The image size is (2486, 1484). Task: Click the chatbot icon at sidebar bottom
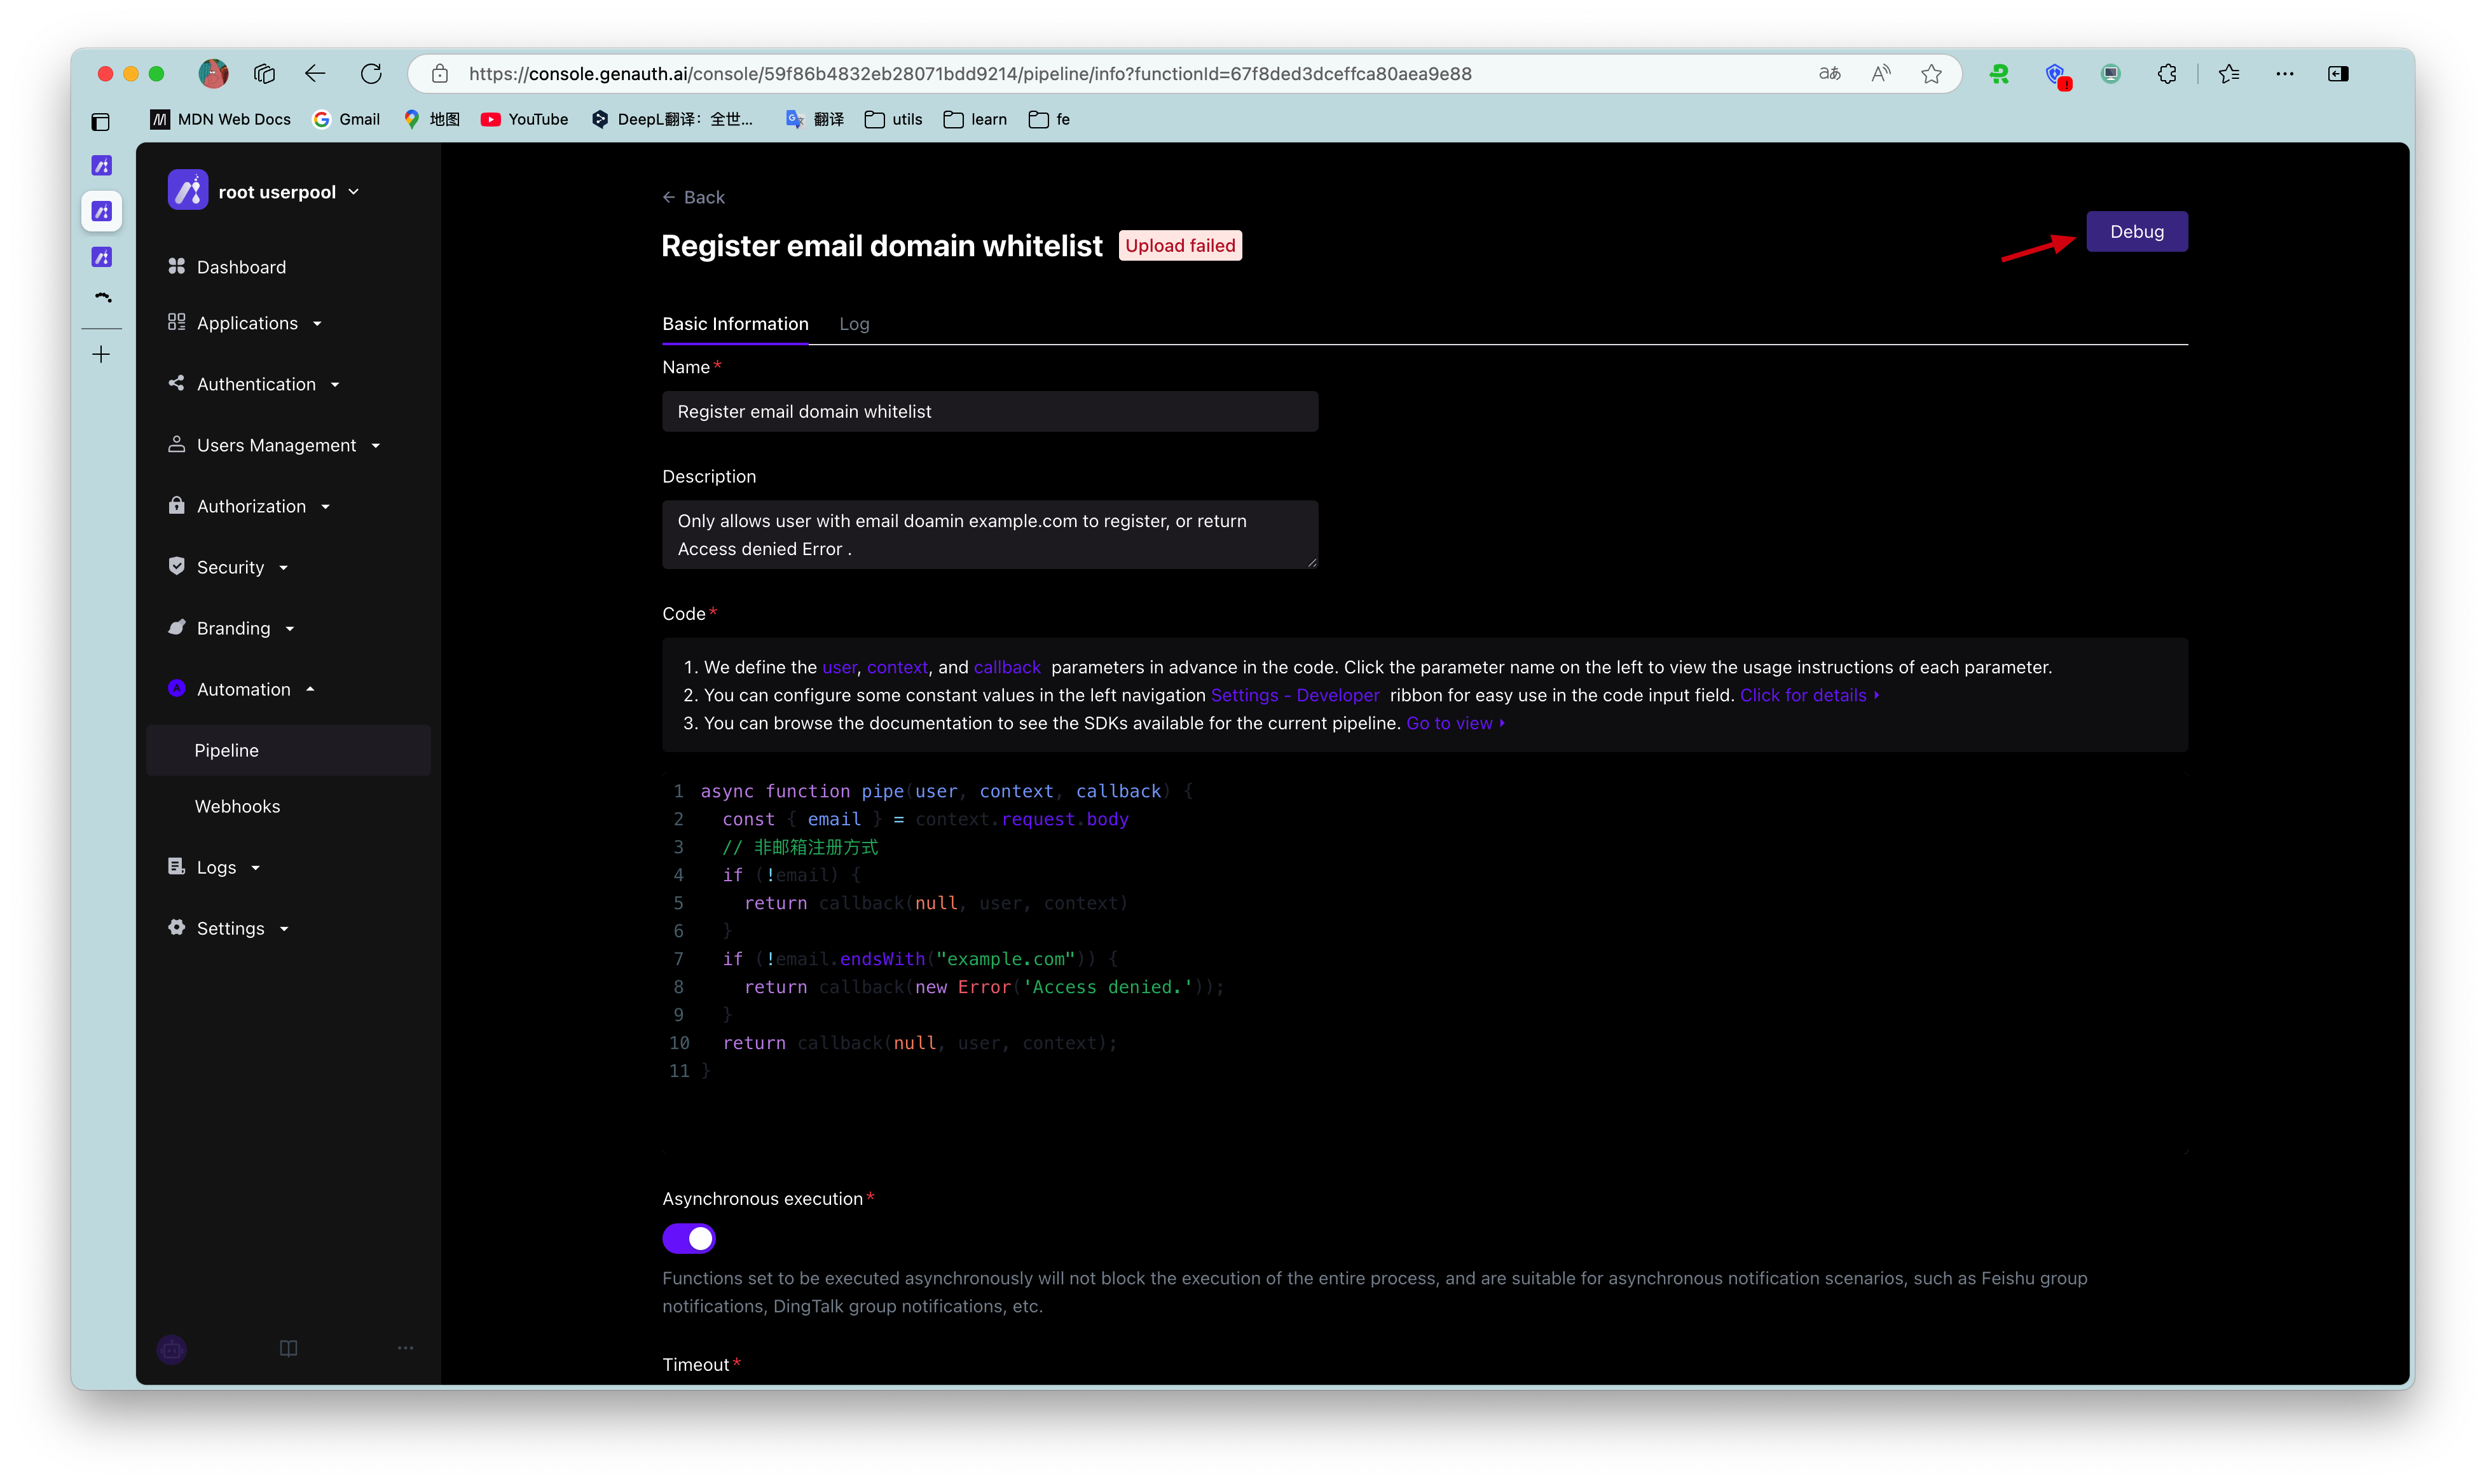coord(172,1349)
